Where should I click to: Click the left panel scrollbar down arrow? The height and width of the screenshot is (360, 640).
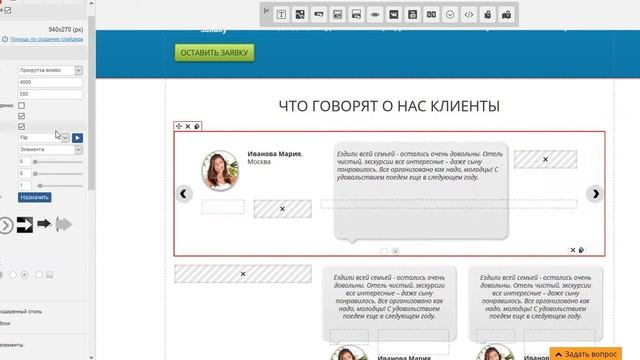point(91,357)
